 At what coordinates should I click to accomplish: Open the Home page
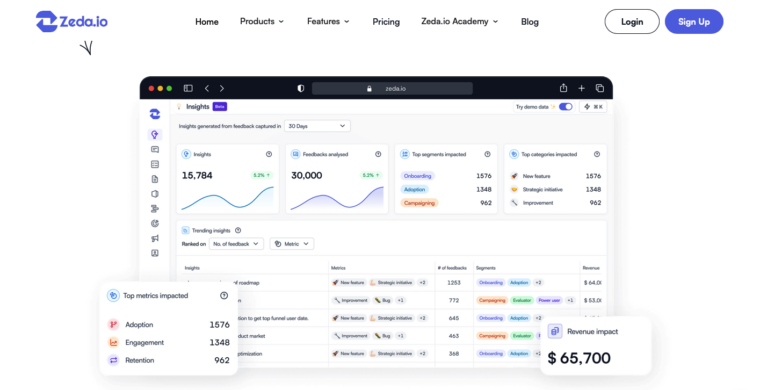click(x=206, y=22)
